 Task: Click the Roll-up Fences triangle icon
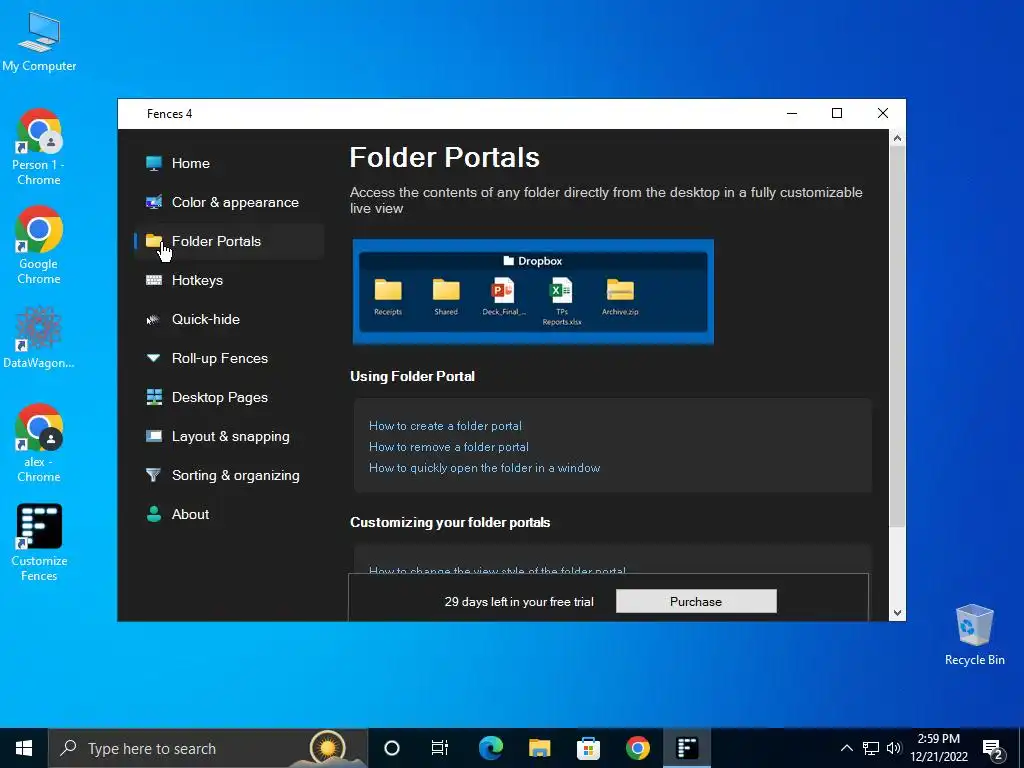(x=153, y=358)
